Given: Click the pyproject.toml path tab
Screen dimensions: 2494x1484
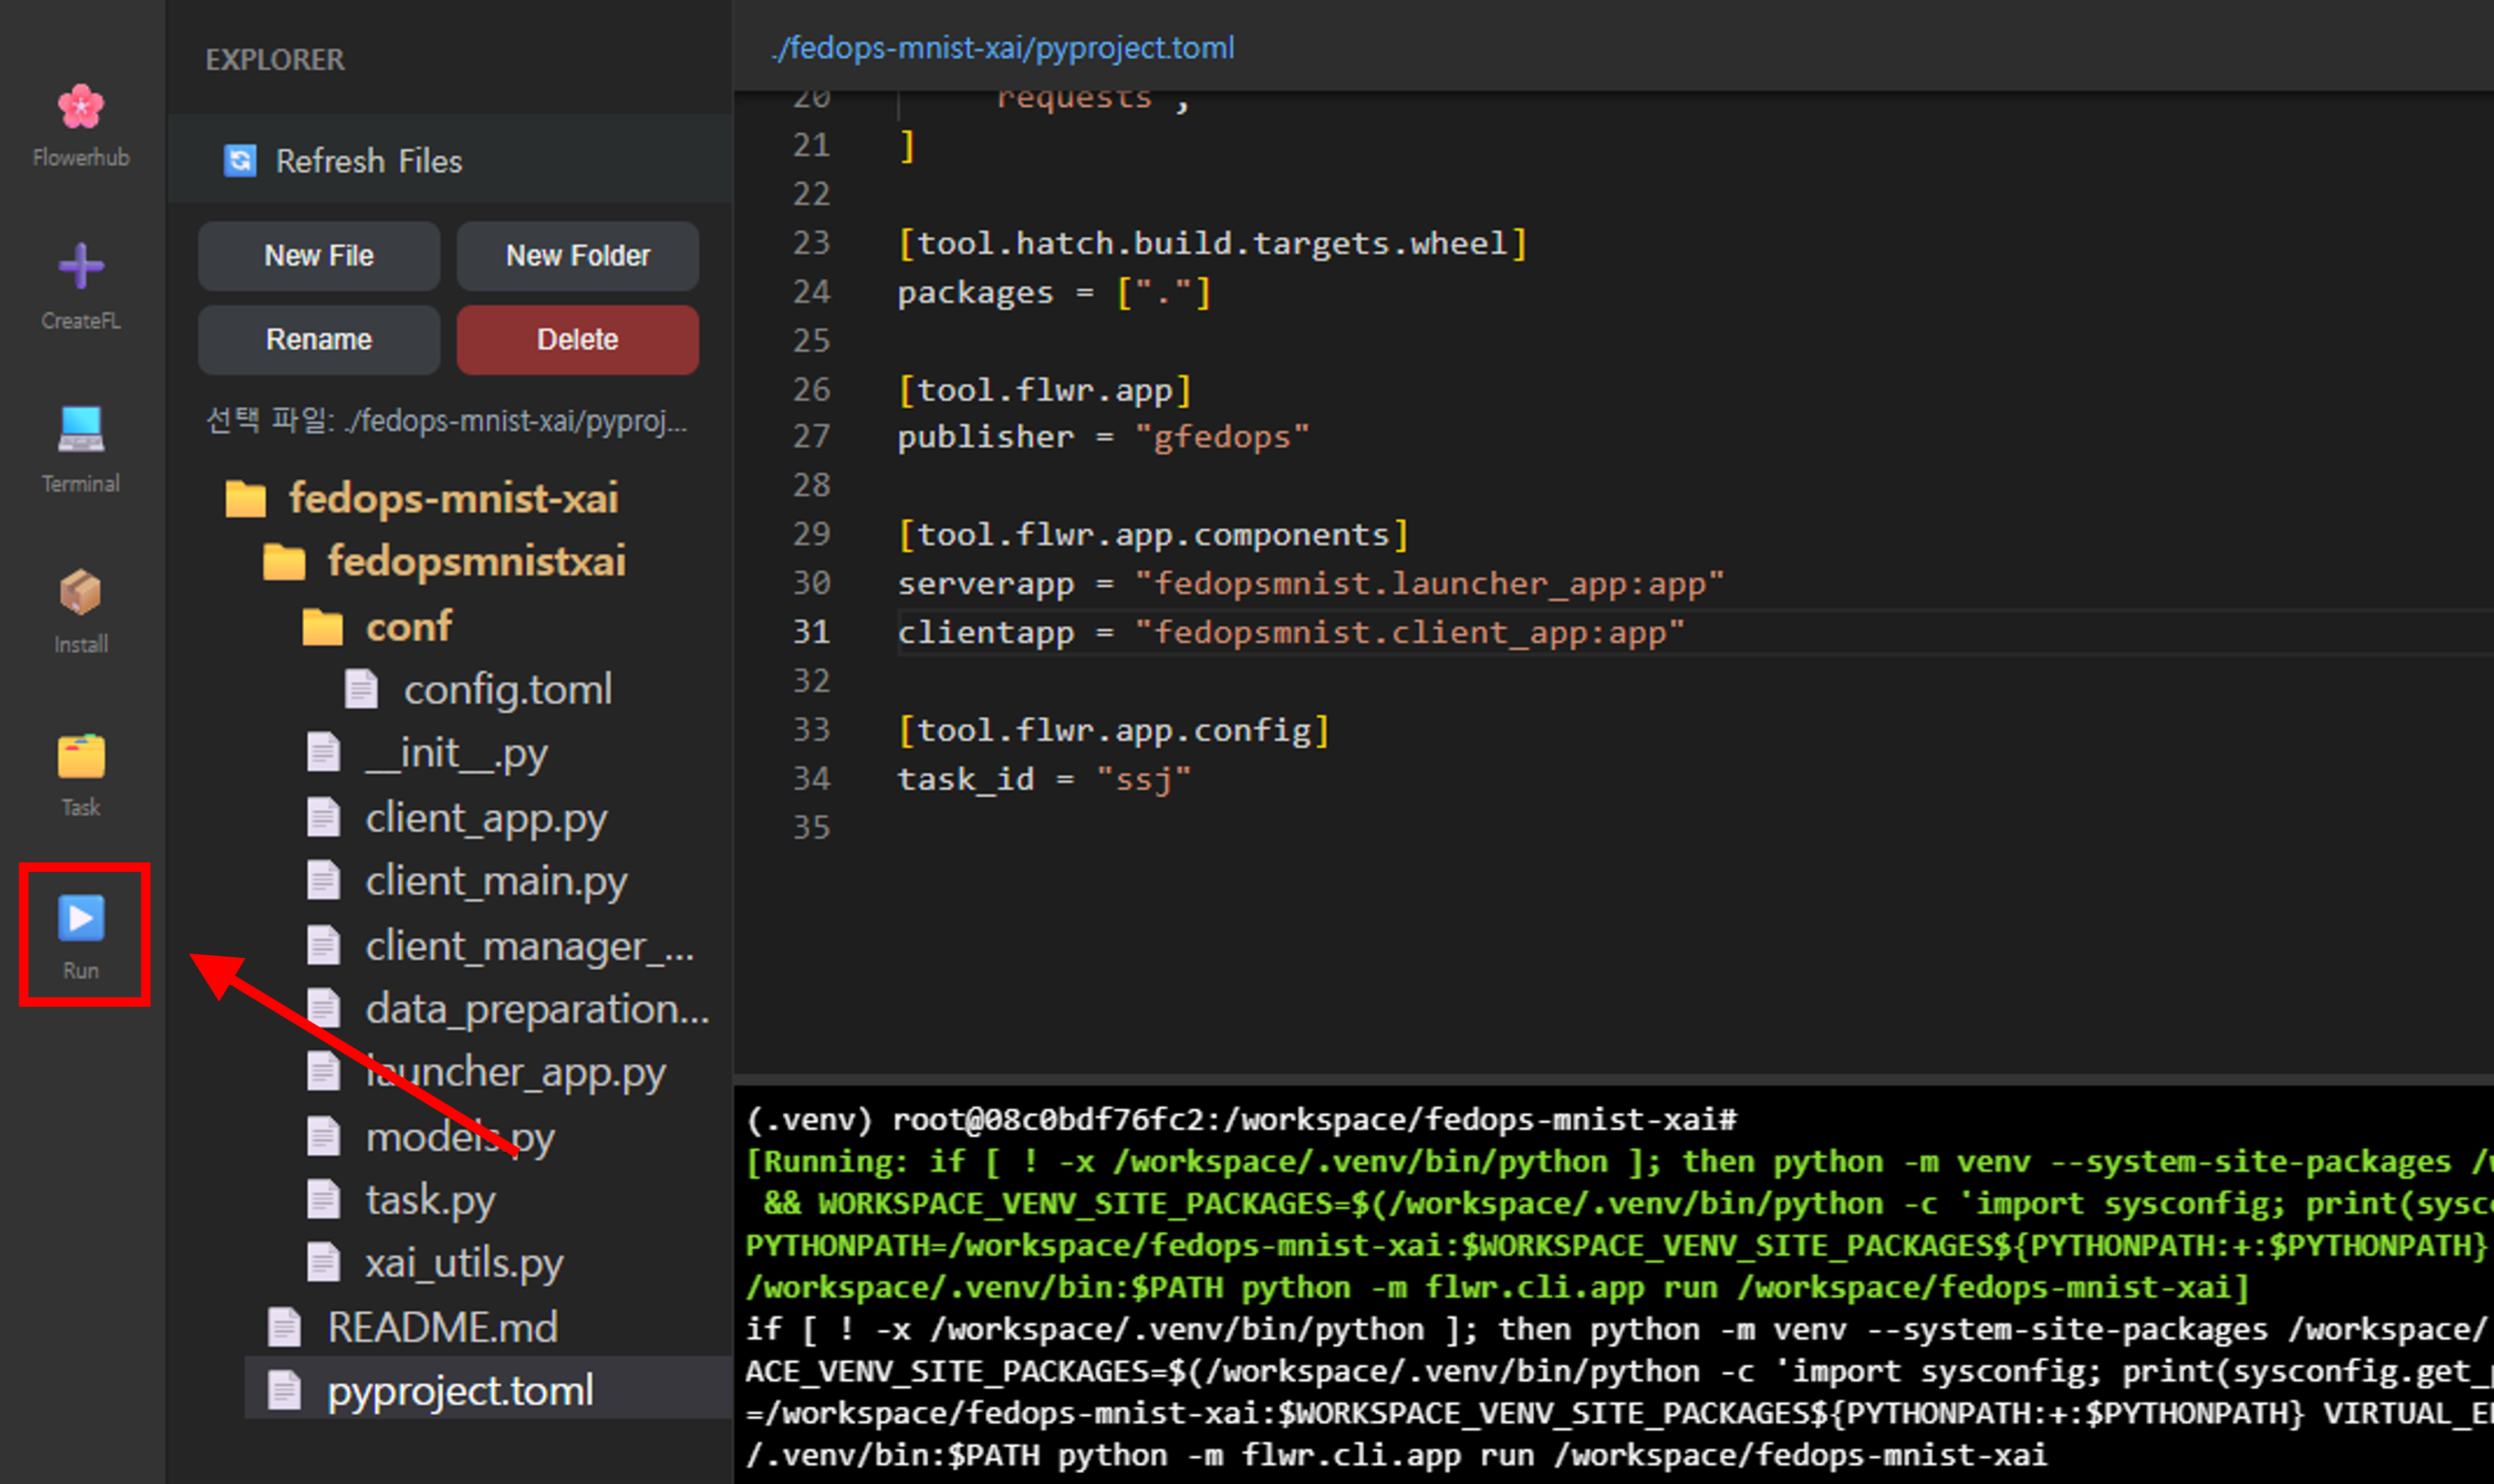Looking at the screenshot, I should click(1002, 48).
